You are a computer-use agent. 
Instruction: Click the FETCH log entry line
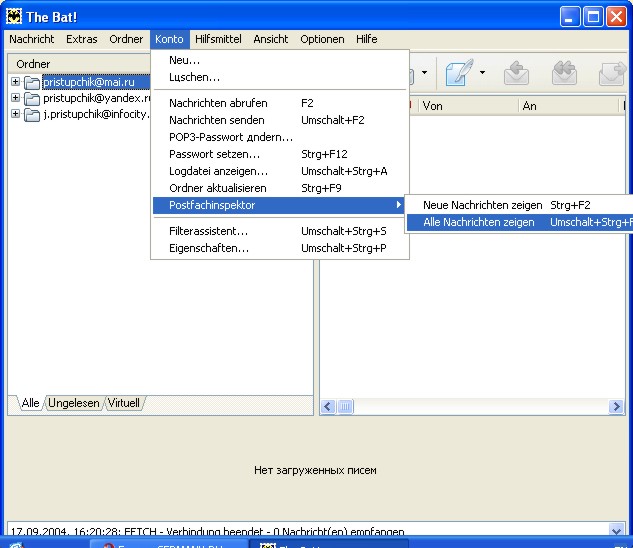(x=208, y=531)
